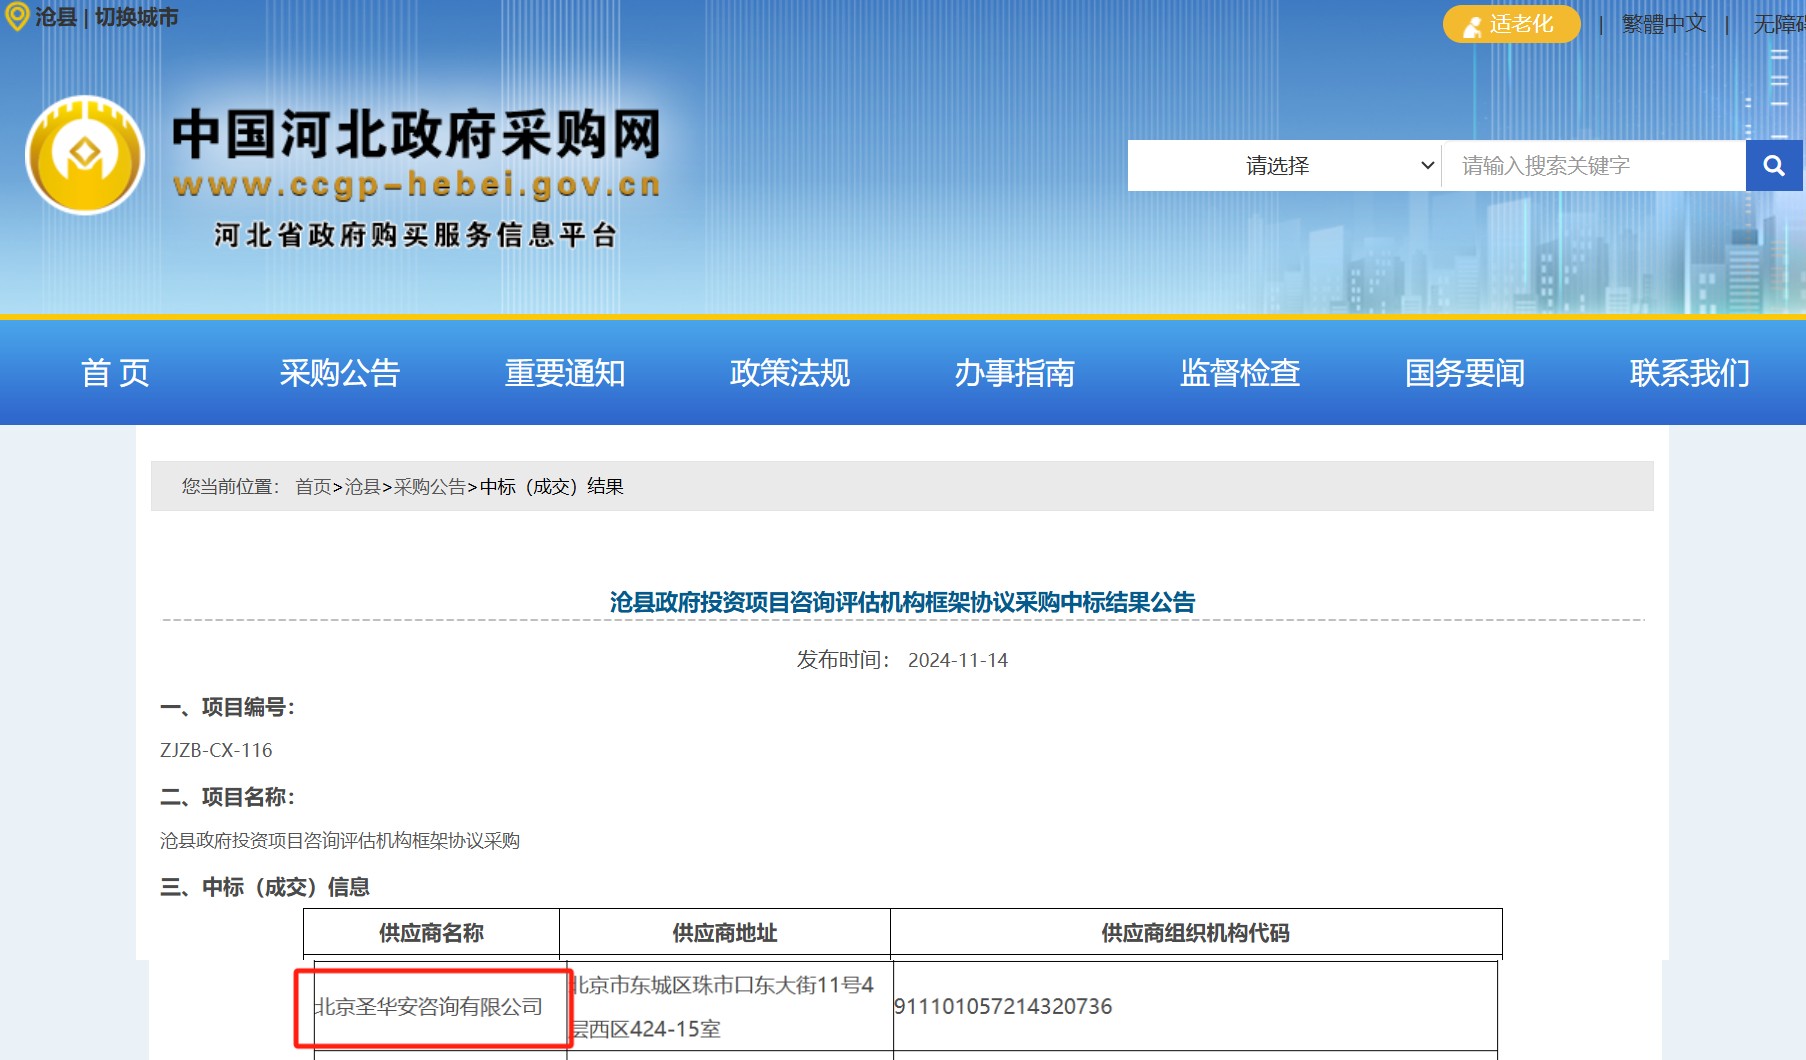This screenshot has width=1806, height=1060.
Task: Click the 供应商名称 column header
Action: coord(431,933)
